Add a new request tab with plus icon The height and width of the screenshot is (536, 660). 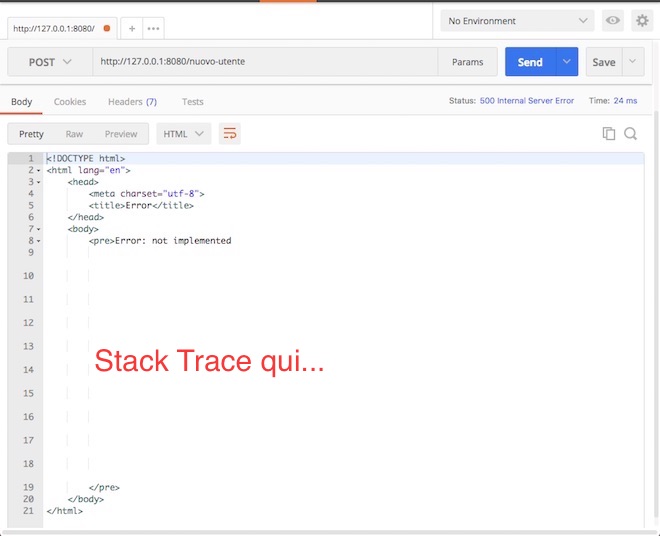(132, 28)
